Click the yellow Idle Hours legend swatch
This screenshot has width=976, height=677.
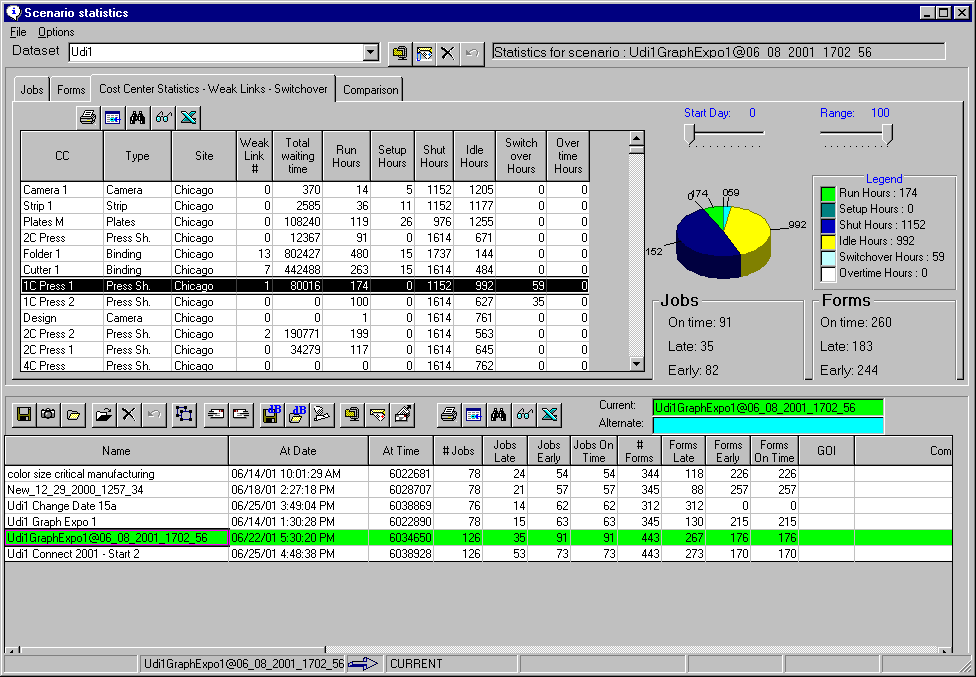tap(828, 241)
